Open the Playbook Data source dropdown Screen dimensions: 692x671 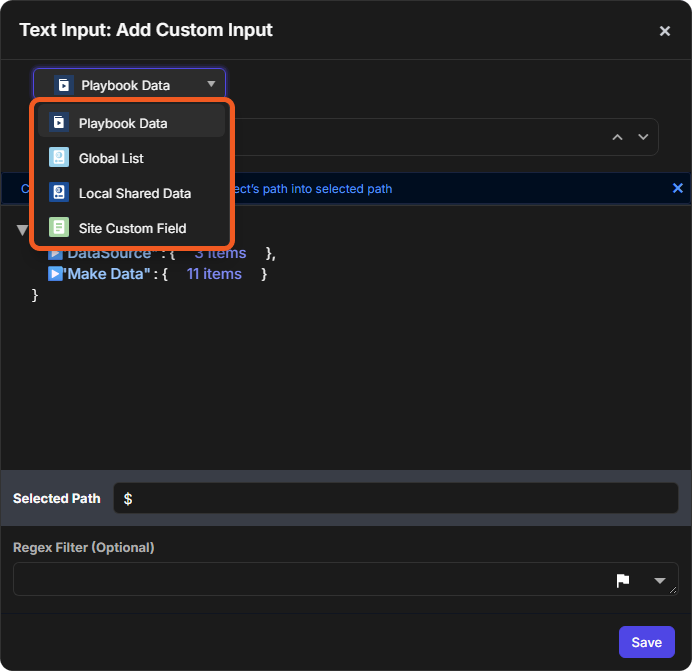pyautogui.click(x=129, y=84)
